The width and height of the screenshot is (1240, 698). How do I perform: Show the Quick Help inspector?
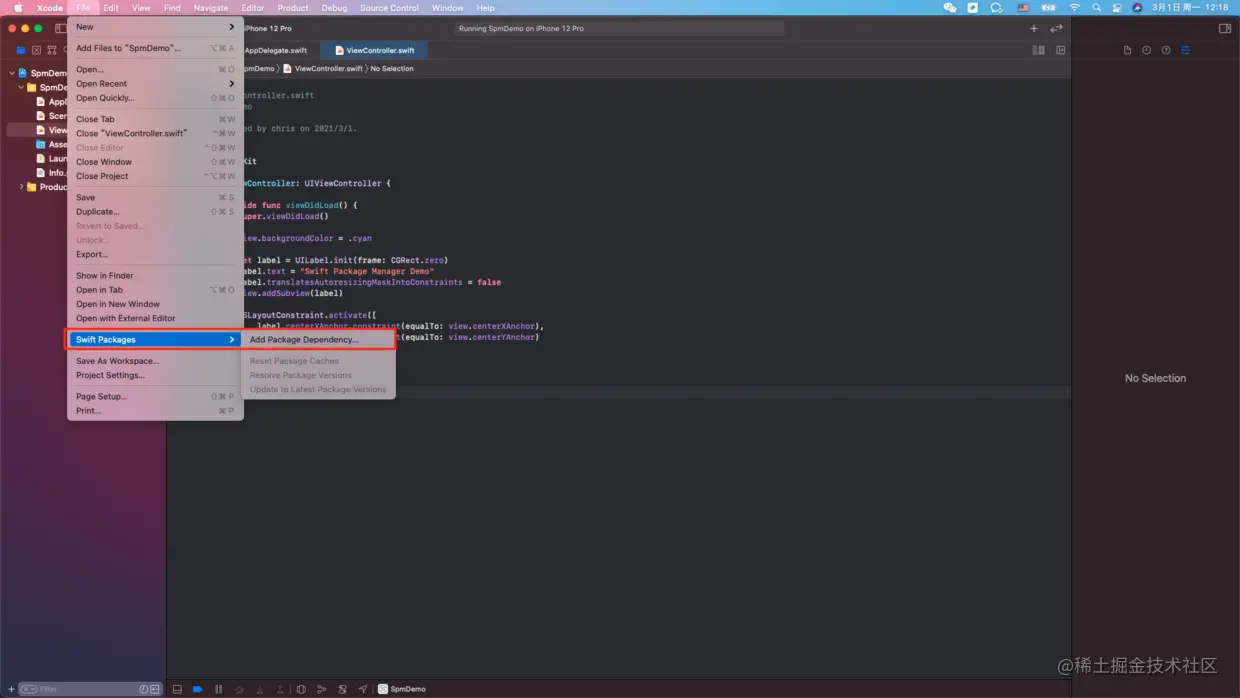pyautogui.click(x=1166, y=50)
